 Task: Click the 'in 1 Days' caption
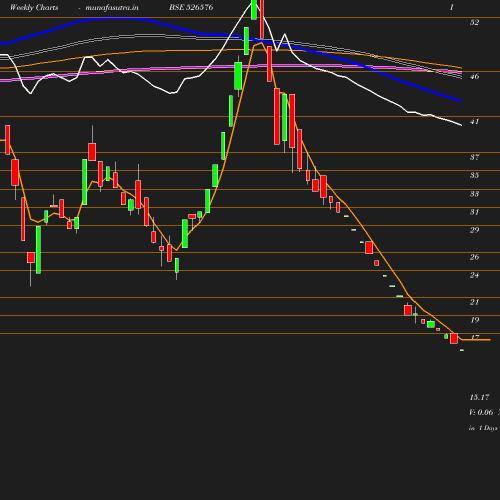483,428
